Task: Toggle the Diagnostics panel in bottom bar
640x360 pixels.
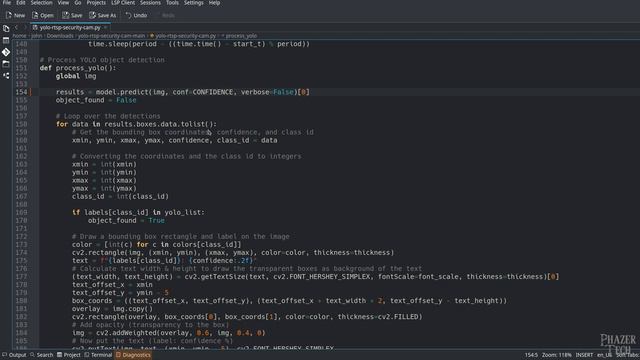Action: click(133, 355)
